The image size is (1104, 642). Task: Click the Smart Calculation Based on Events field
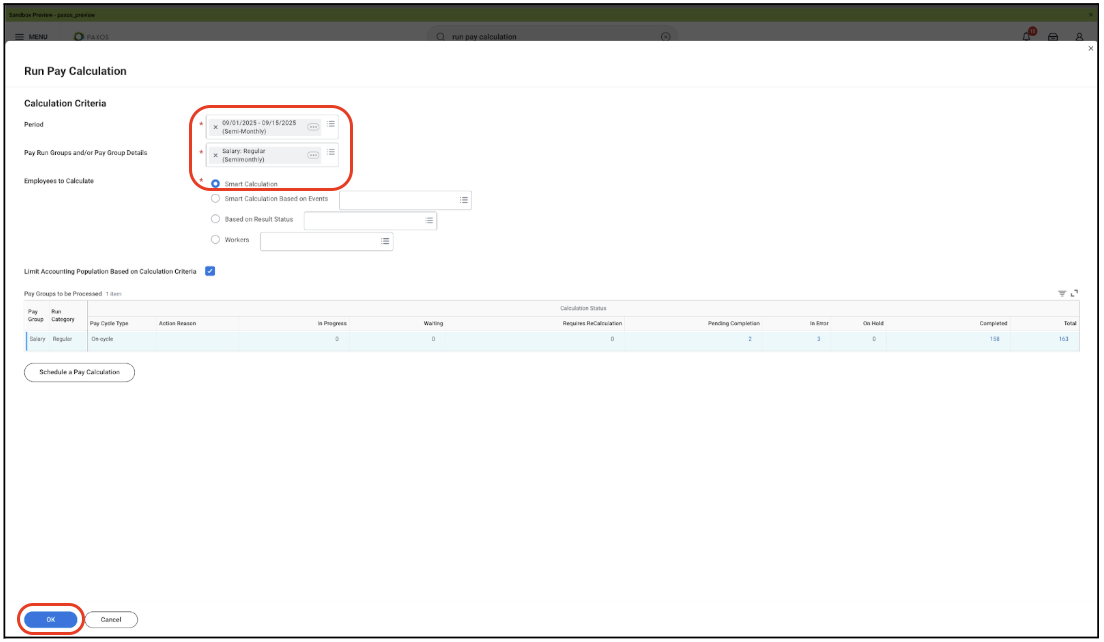(405, 200)
